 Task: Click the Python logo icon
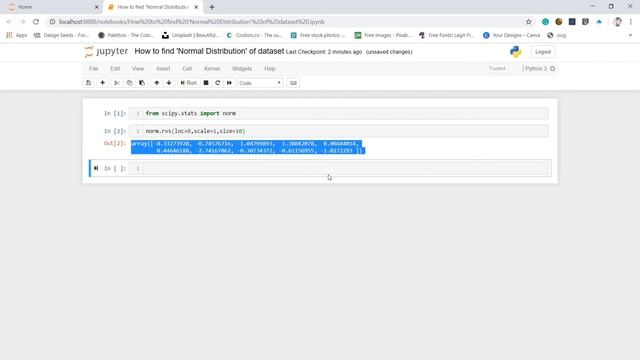pyautogui.click(x=516, y=51)
